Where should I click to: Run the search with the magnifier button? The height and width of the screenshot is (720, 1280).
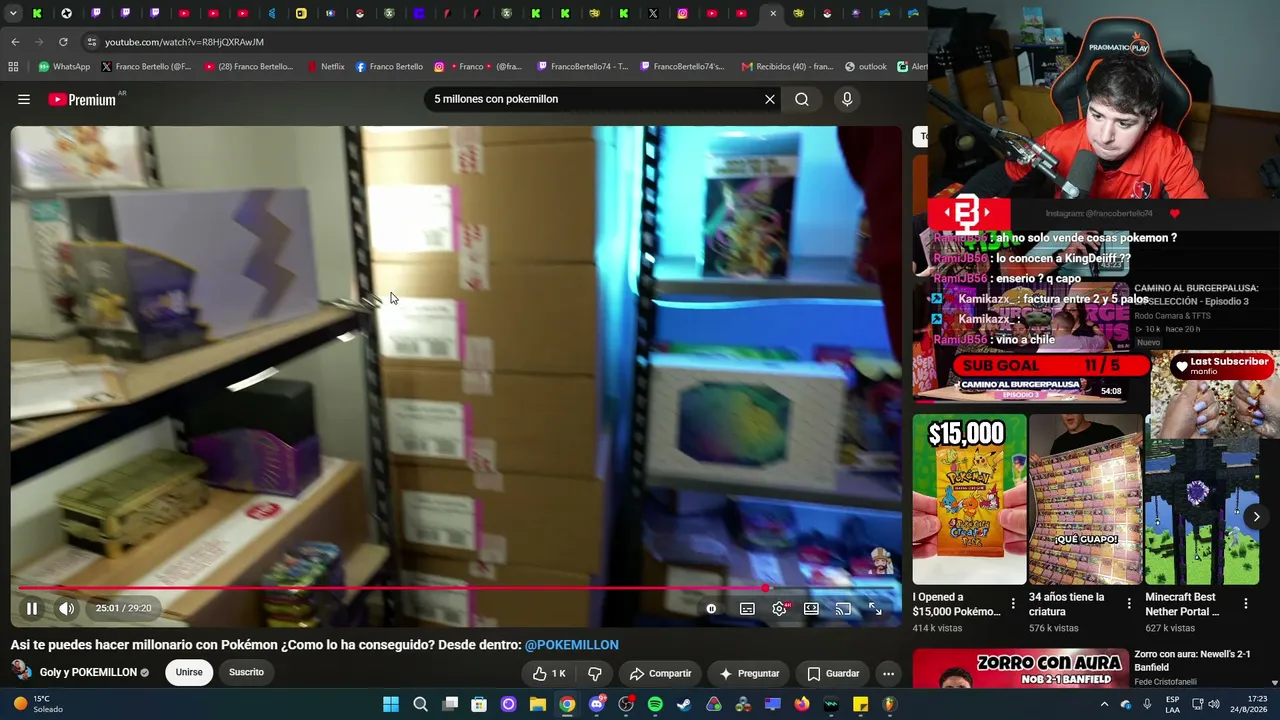[802, 99]
